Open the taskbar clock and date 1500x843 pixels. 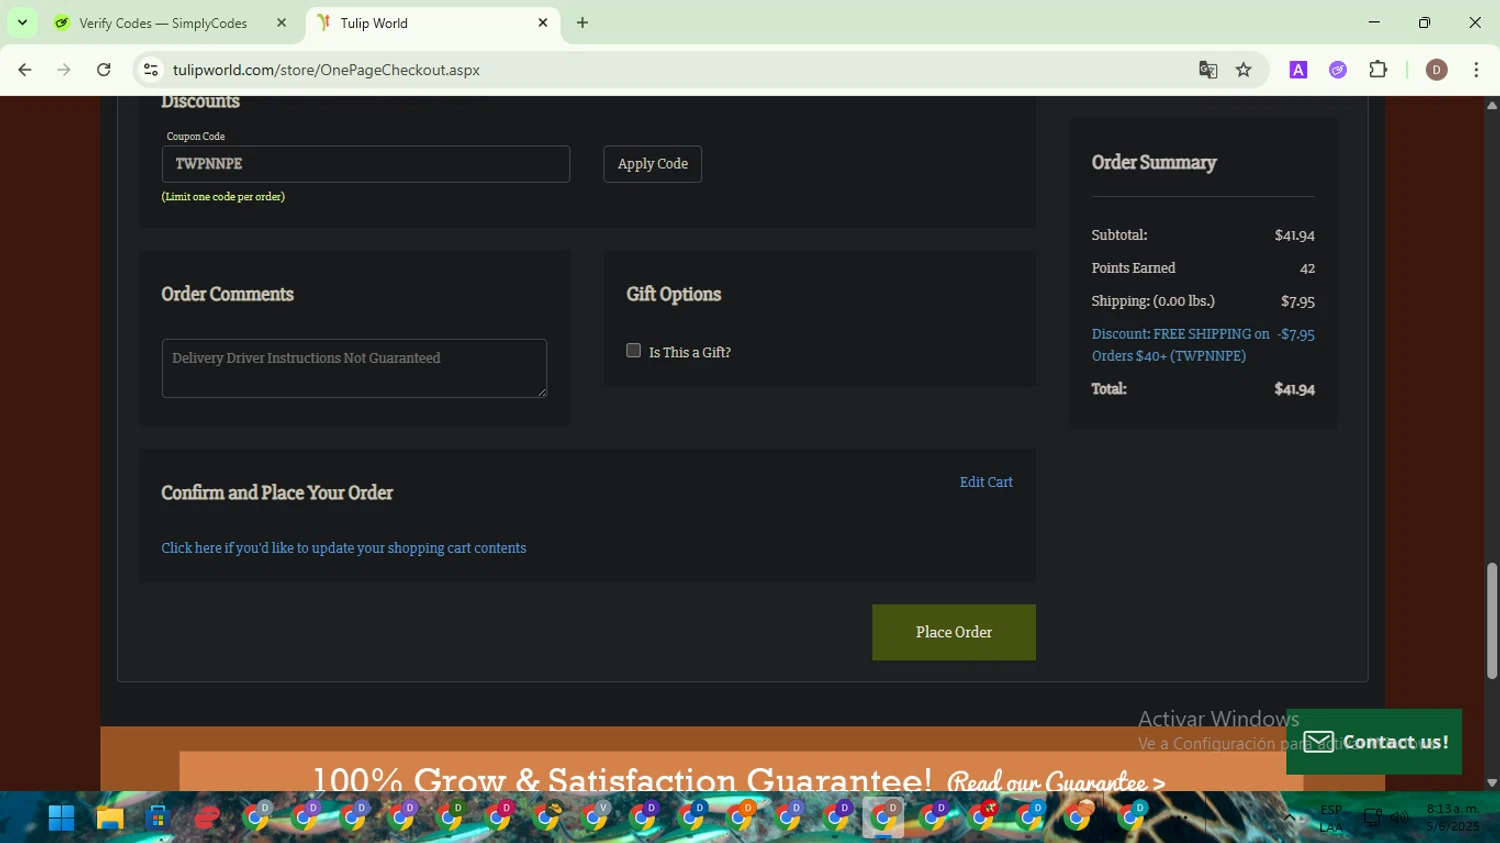(x=1453, y=818)
